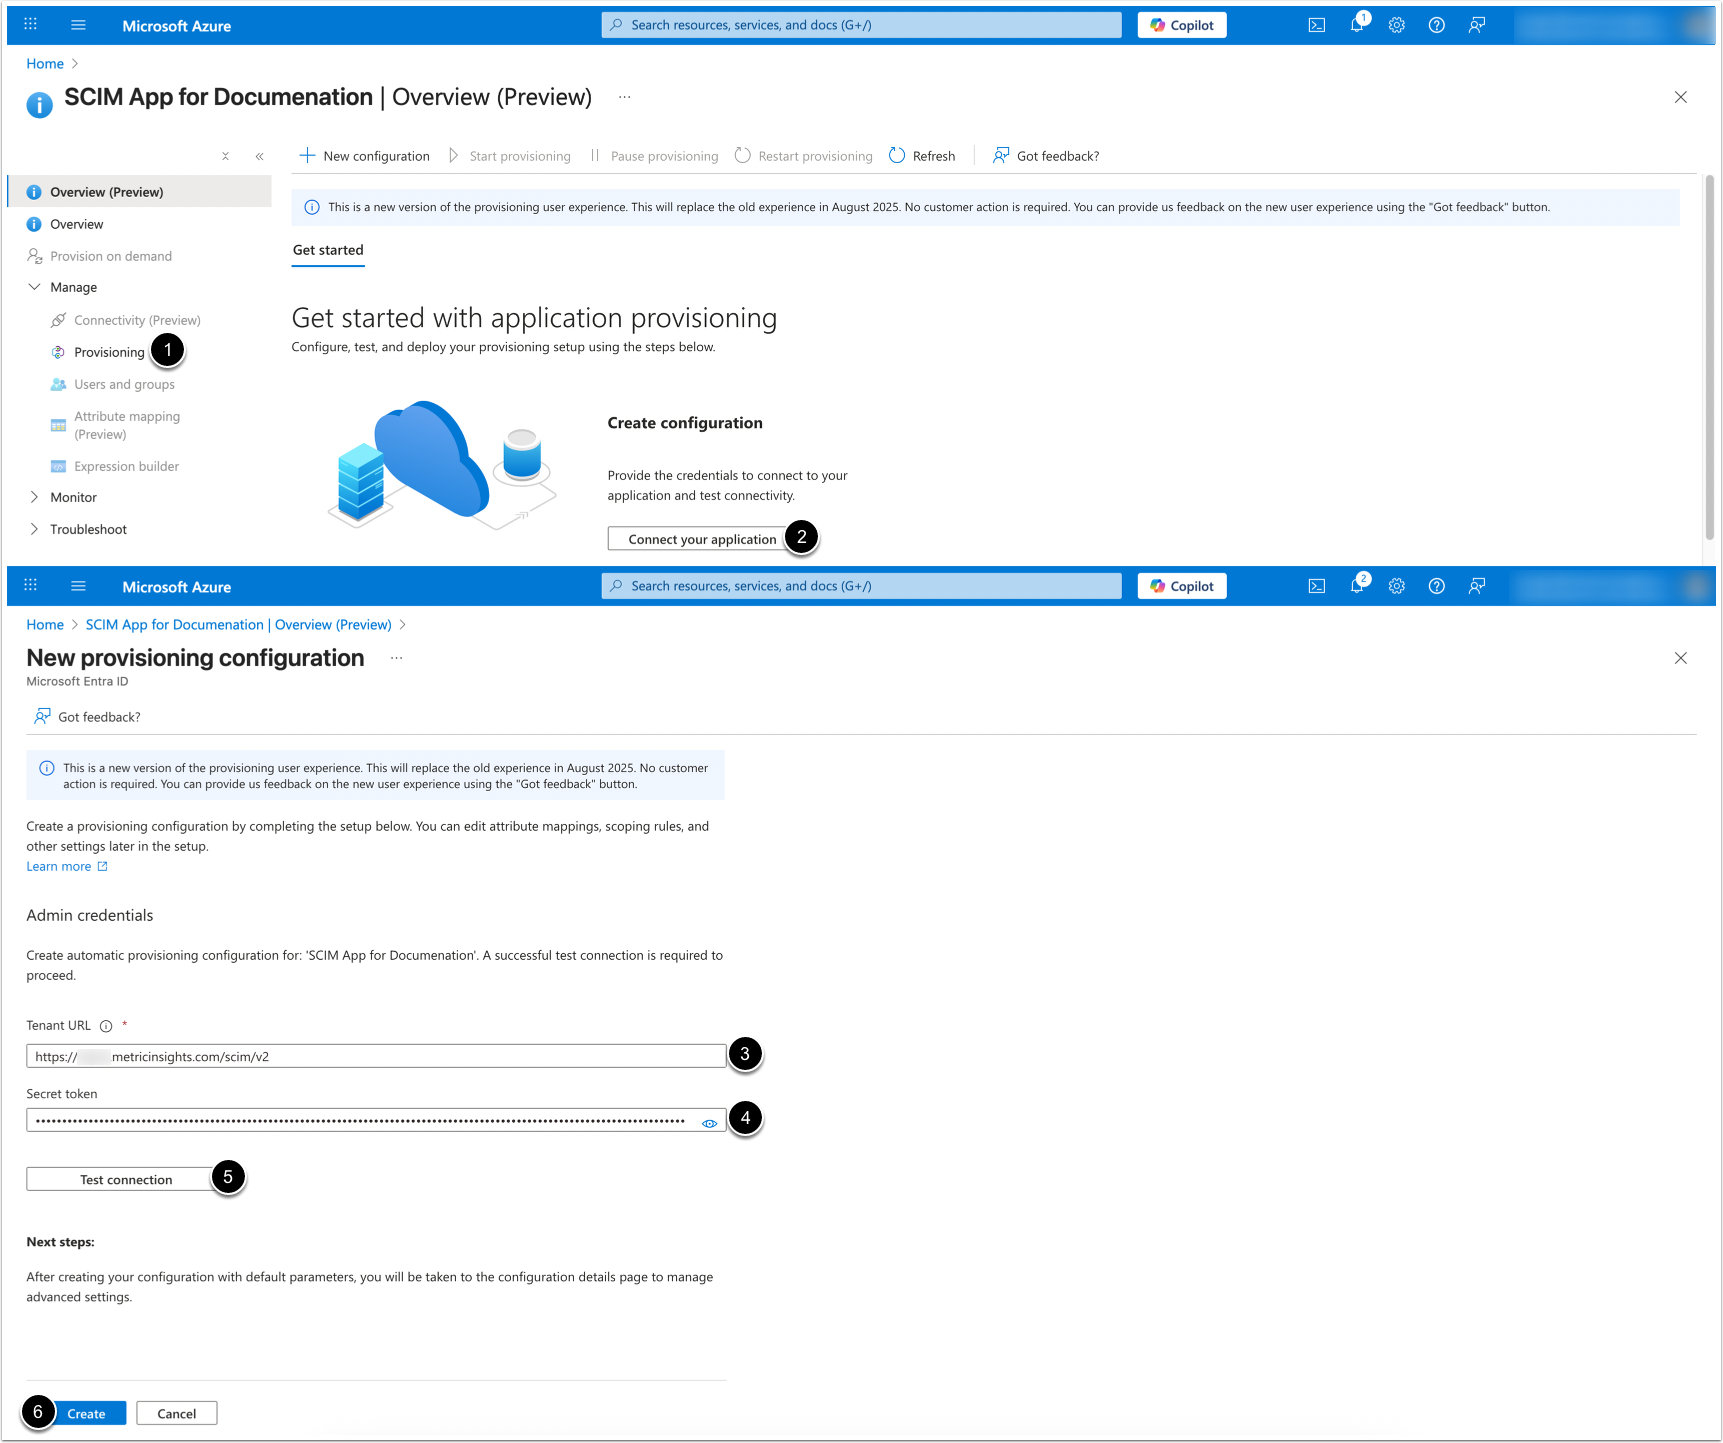Click Got feedback? in Overview toolbar

click(x=1046, y=156)
